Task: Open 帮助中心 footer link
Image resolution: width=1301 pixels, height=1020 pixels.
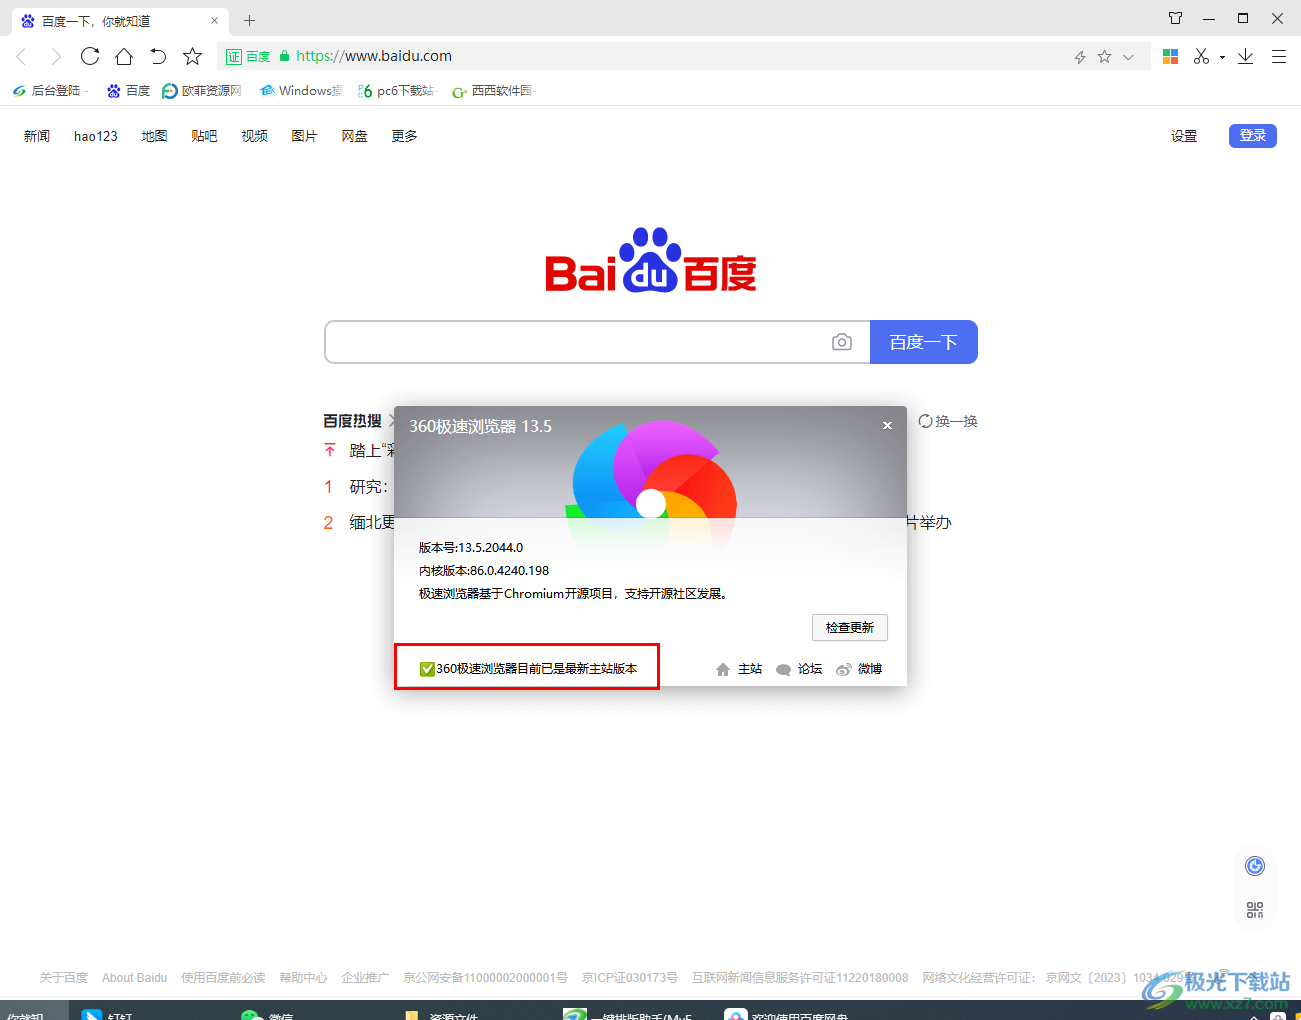Action: pyautogui.click(x=303, y=978)
